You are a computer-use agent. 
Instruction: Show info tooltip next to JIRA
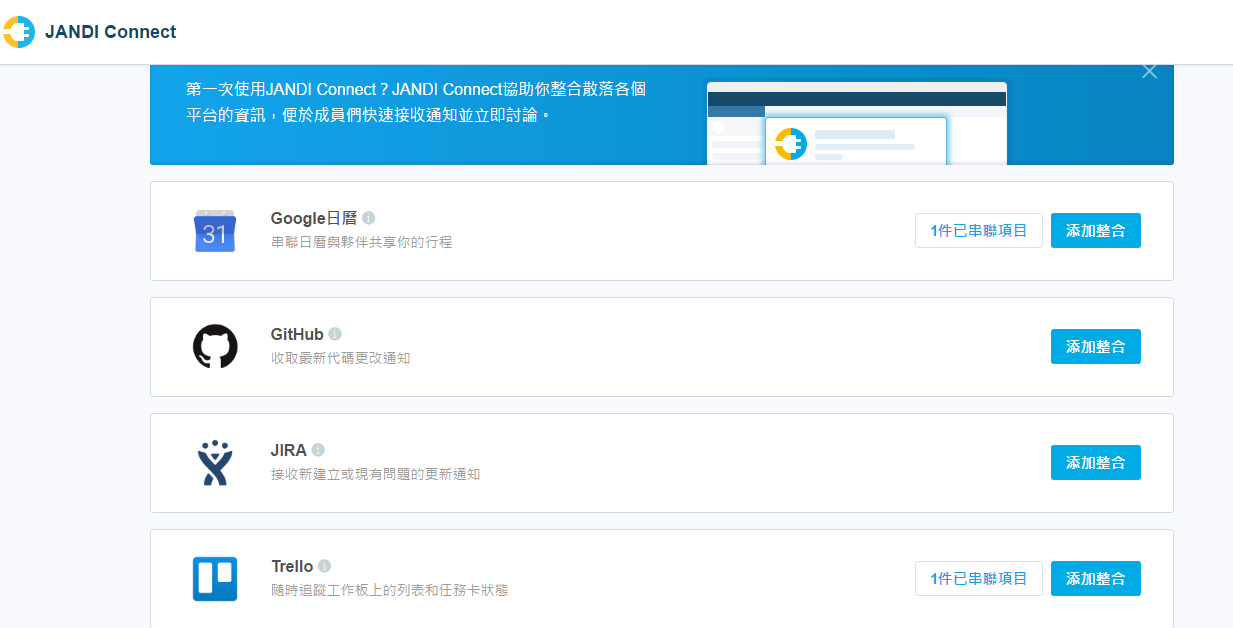[318, 450]
